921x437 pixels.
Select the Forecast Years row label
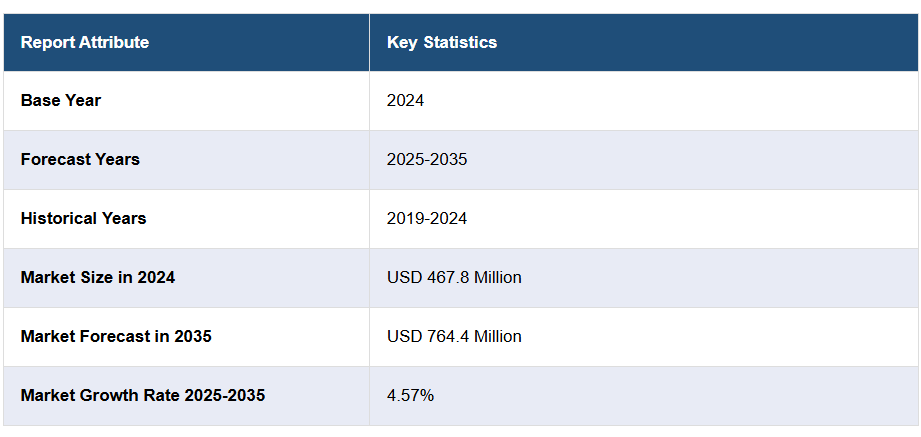coord(80,159)
